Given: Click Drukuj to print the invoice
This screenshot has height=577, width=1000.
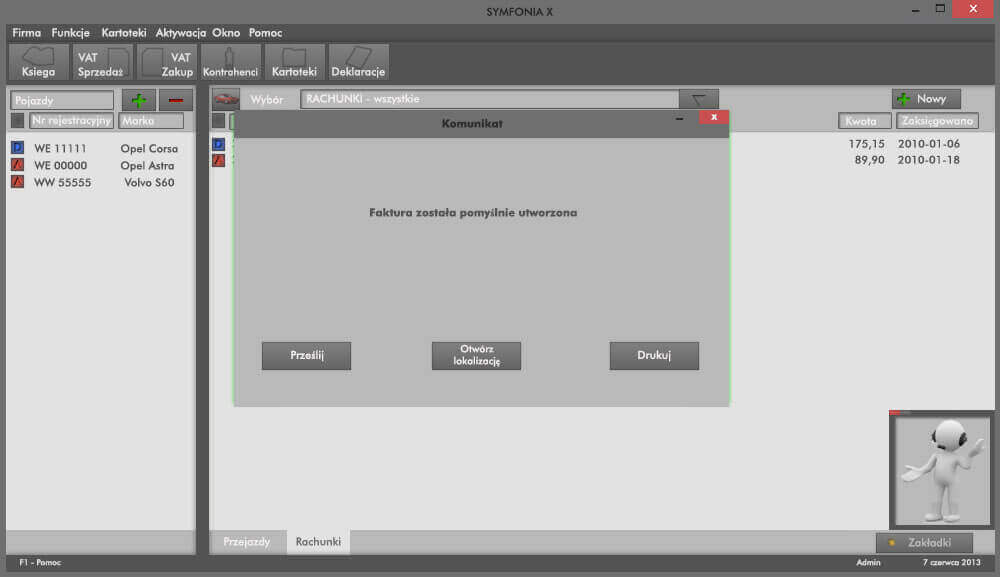Looking at the screenshot, I should [x=654, y=356].
